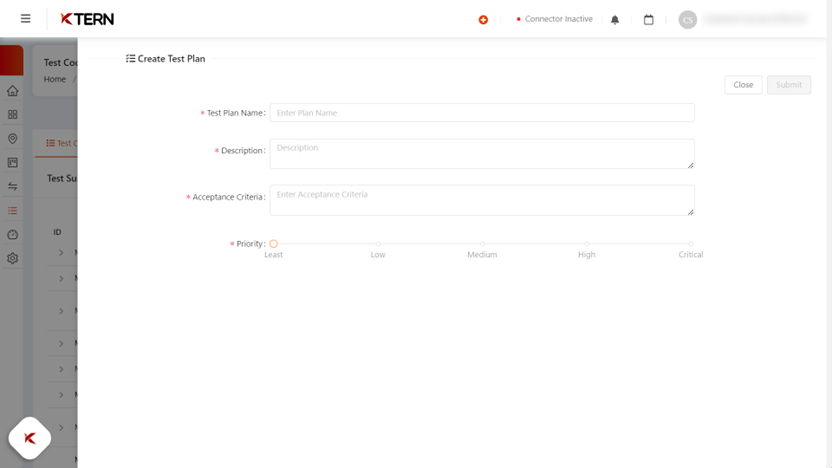
Task: Submit the test plan form
Action: pyautogui.click(x=789, y=85)
